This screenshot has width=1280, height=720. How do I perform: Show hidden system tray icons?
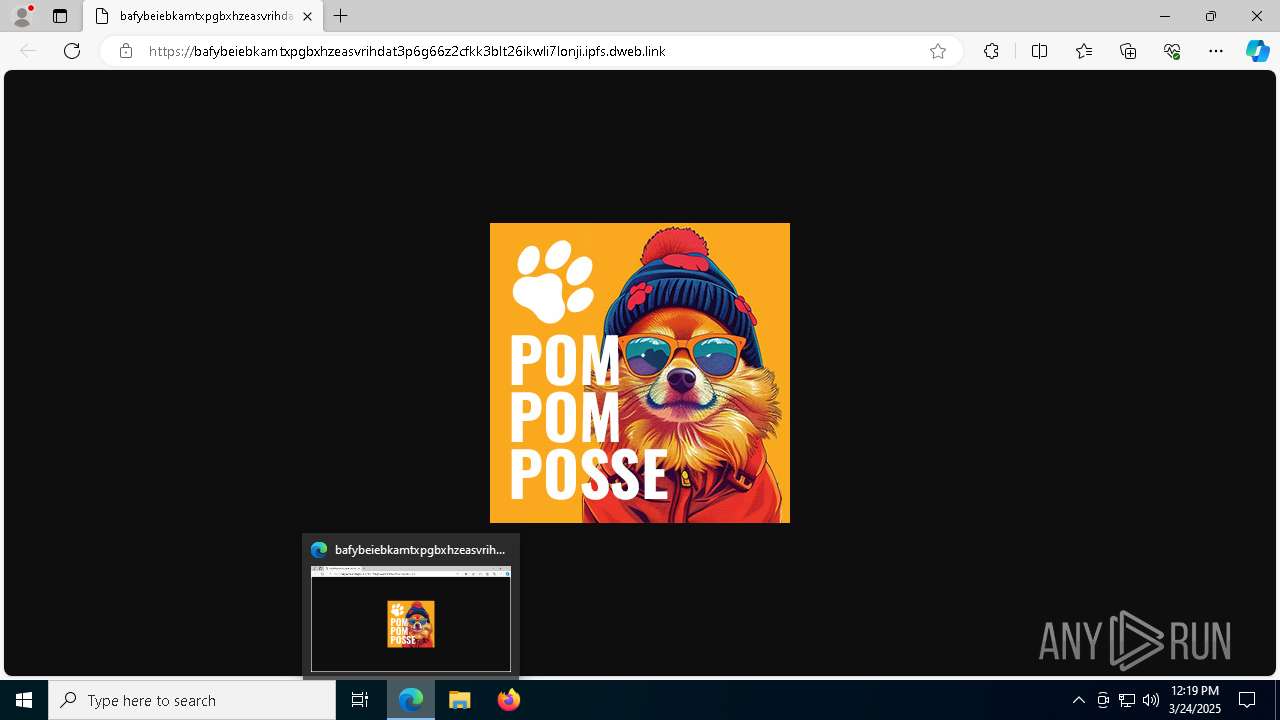point(1078,700)
